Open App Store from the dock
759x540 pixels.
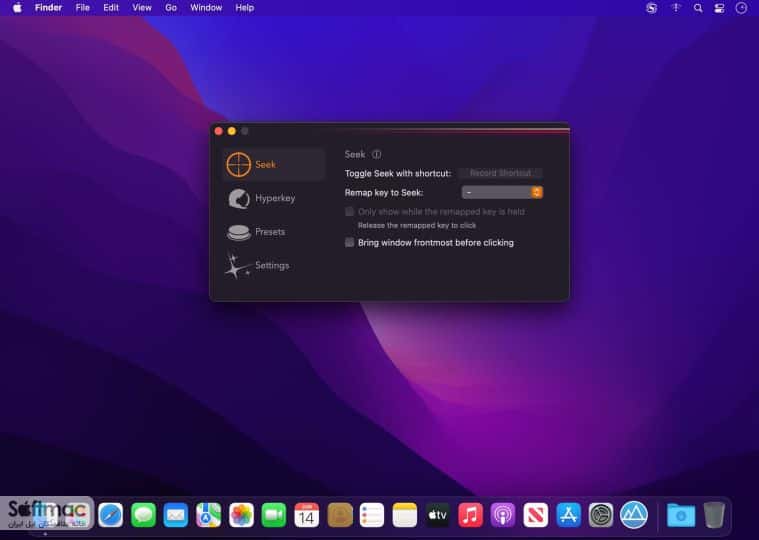[569, 515]
